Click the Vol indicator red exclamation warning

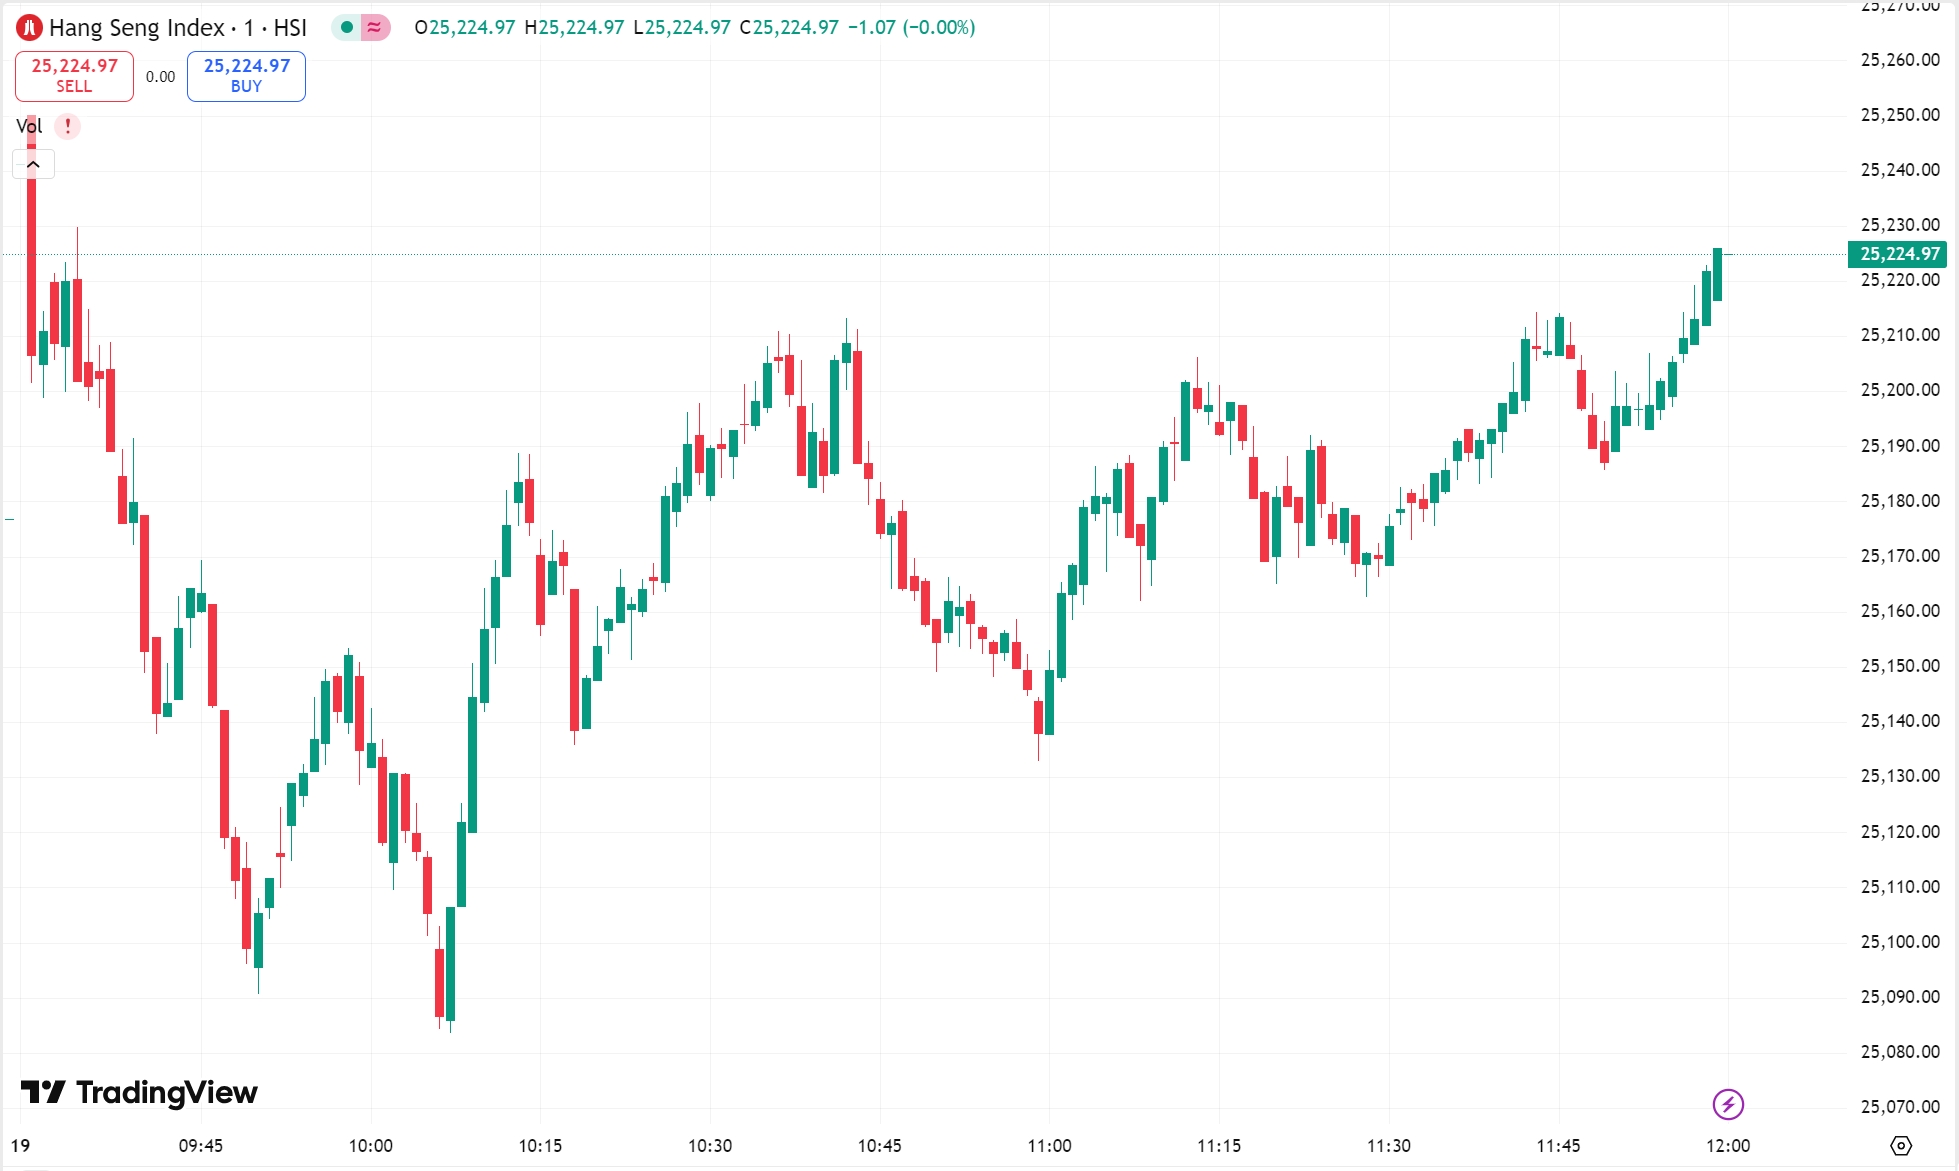coord(68,126)
